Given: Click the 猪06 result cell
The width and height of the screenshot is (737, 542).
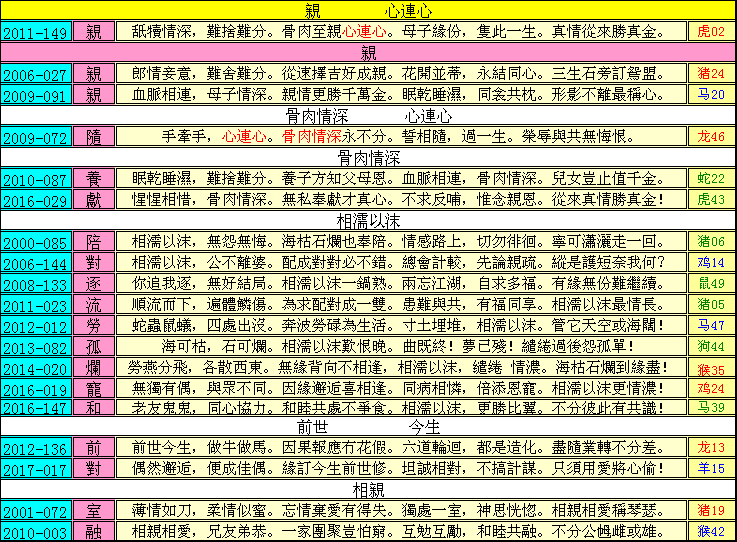Looking at the screenshot, I should tap(711, 242).
